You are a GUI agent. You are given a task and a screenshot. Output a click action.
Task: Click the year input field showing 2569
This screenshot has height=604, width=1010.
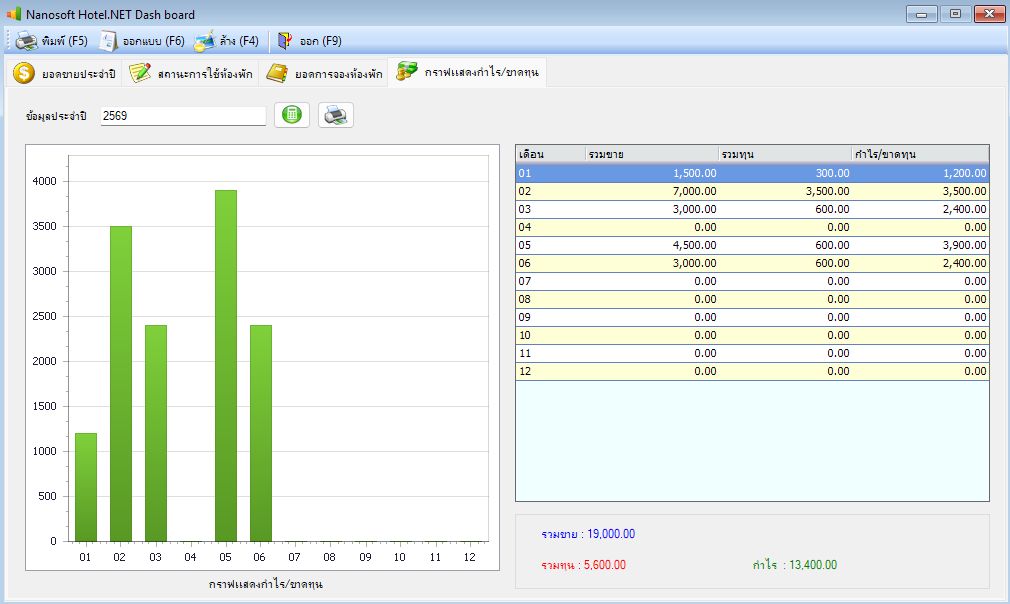tap(184, 116)
